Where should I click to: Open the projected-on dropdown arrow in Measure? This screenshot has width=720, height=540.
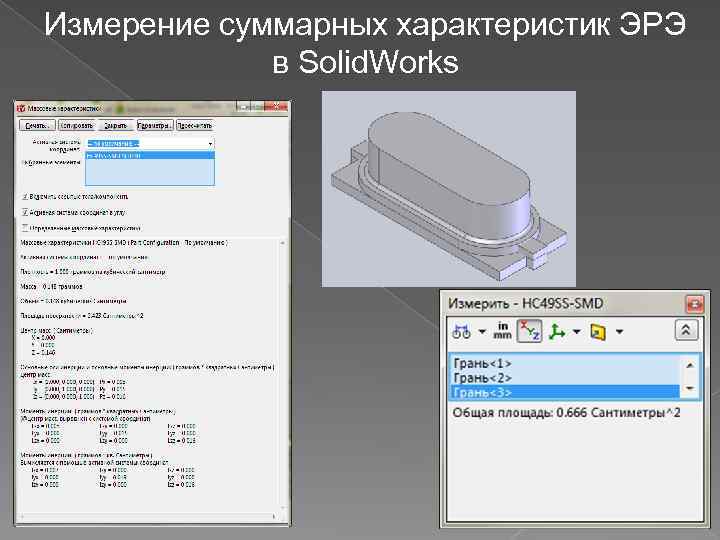click(619, 332)
